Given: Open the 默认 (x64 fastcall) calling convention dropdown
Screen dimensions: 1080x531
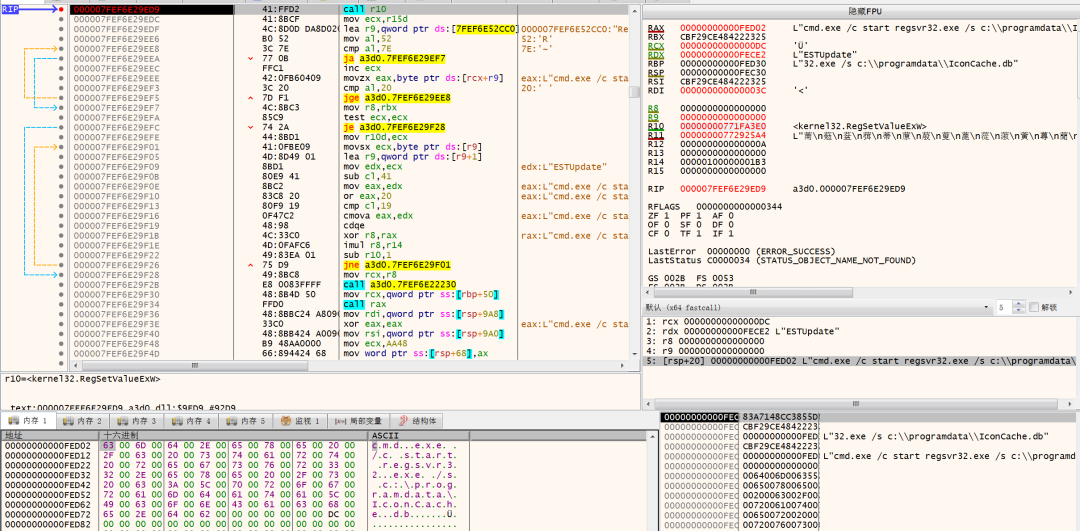Looking at the screenshot, I should pos(818,307).
